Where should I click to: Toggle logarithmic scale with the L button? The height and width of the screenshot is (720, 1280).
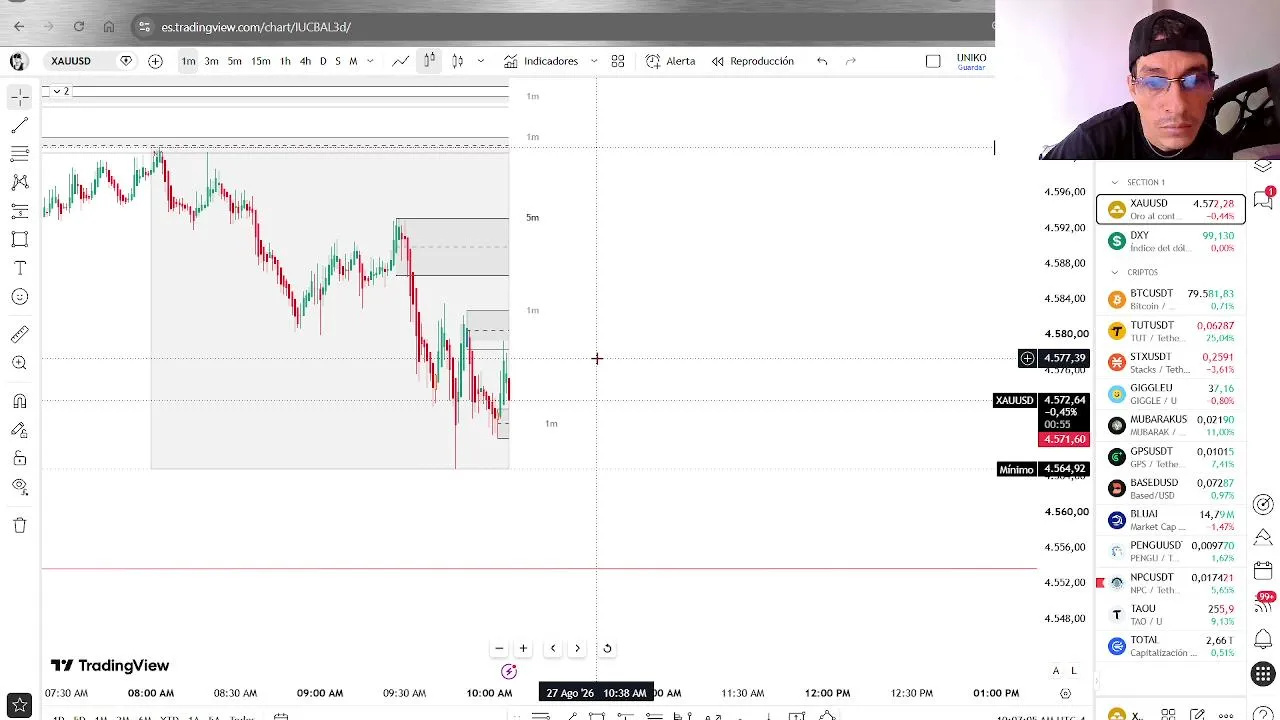[x=1074, y=671]
